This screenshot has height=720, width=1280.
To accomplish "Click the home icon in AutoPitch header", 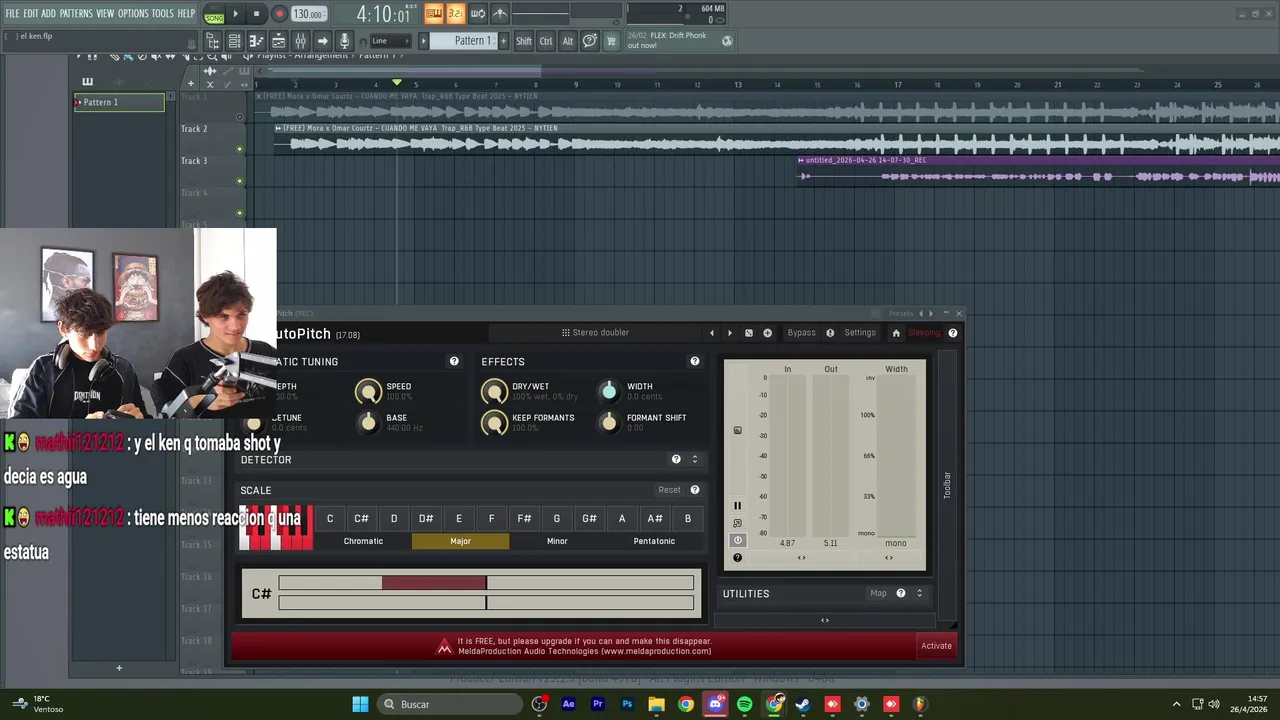I will click(x=896, y=333).
